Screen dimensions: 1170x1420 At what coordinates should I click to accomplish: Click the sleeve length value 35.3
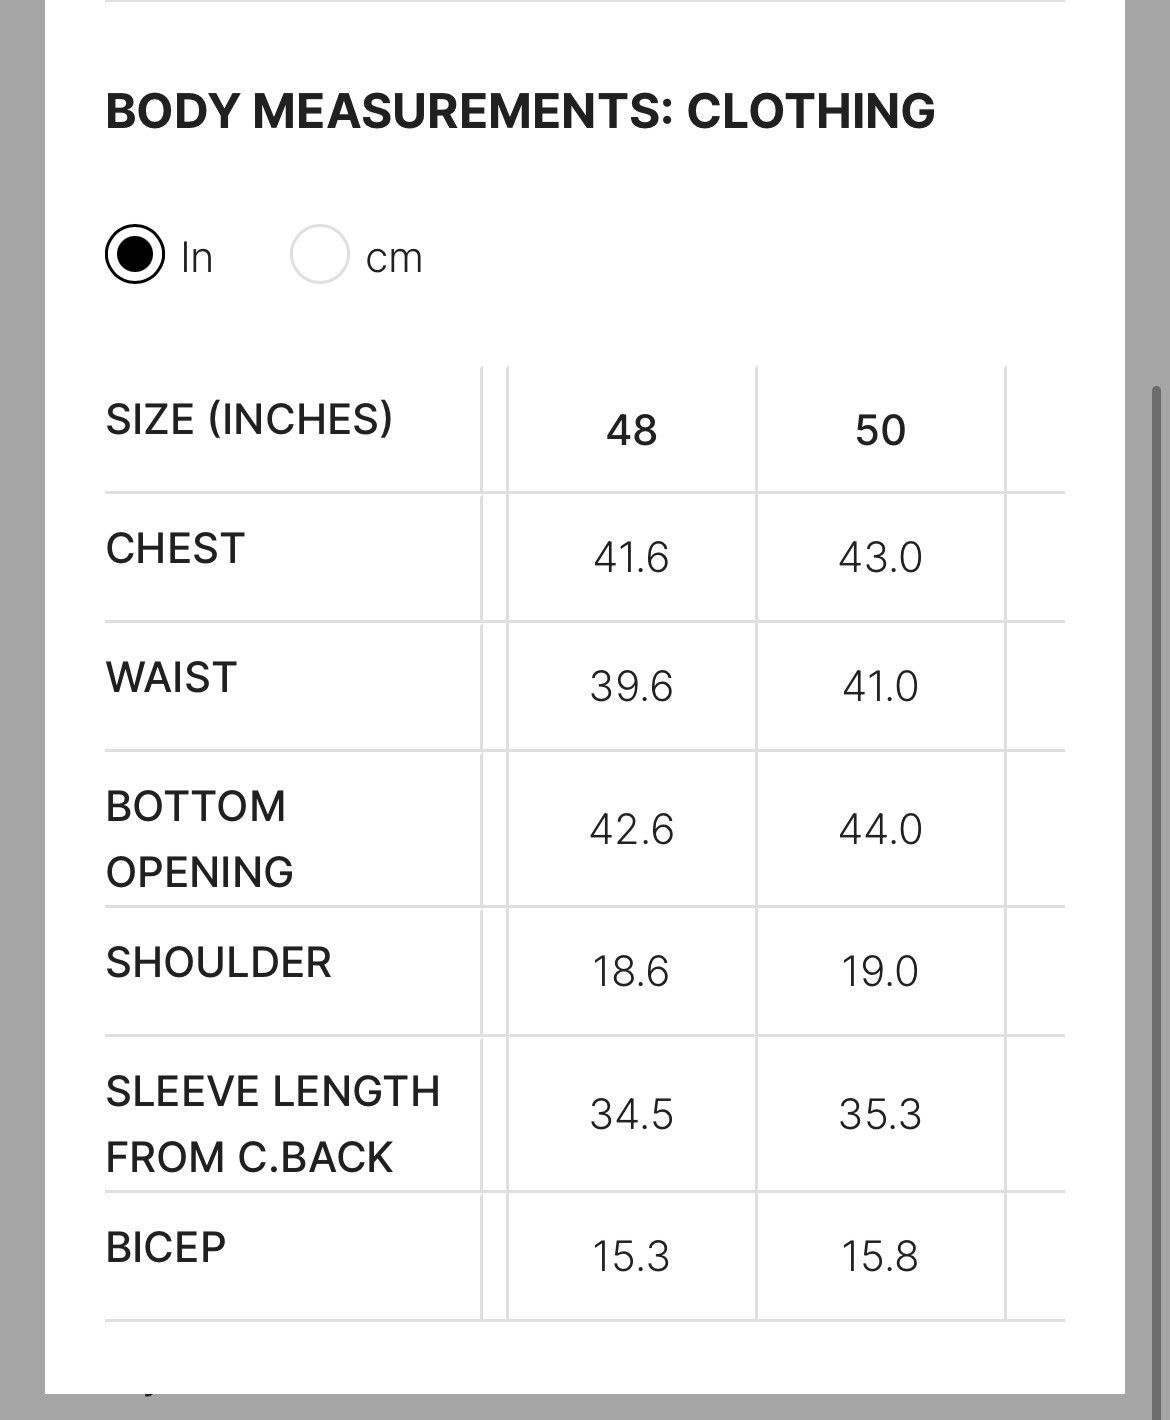(x=880, y=1115)
